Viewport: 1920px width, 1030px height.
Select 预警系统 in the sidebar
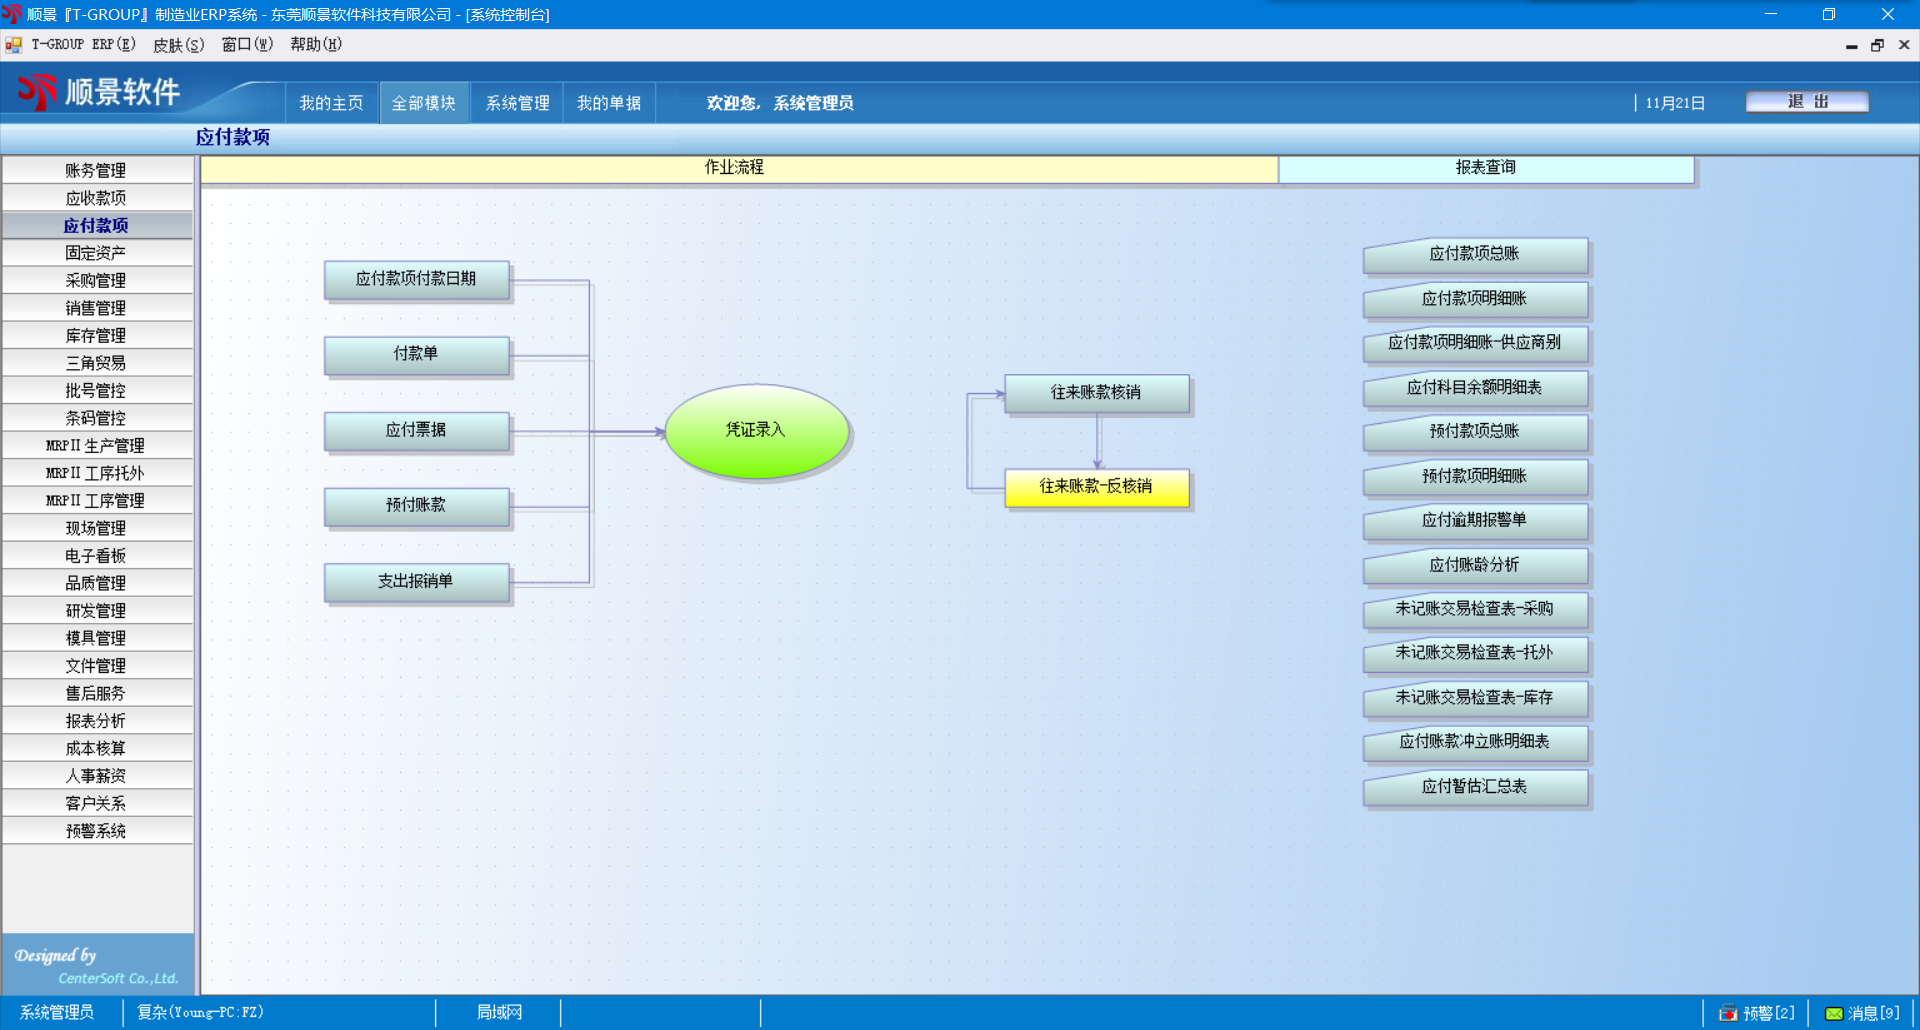coord(96,831)
